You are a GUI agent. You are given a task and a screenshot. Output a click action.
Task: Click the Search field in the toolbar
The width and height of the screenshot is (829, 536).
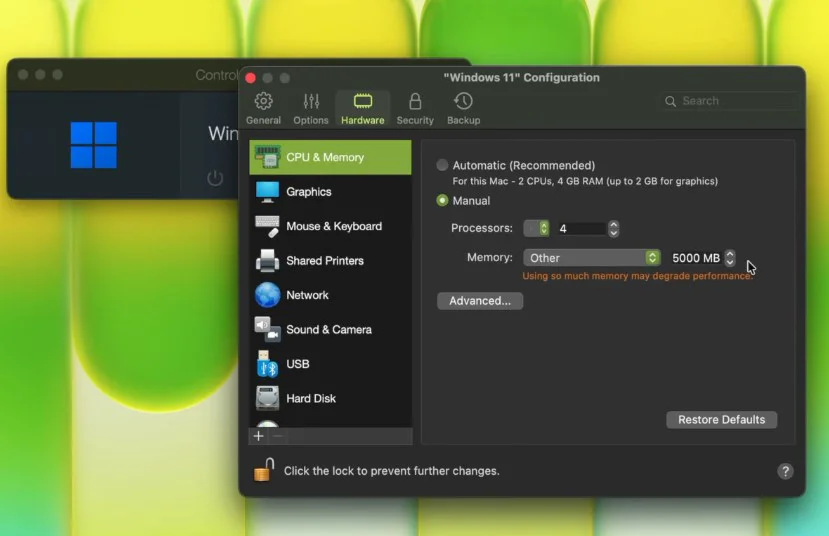coord(735,101)
